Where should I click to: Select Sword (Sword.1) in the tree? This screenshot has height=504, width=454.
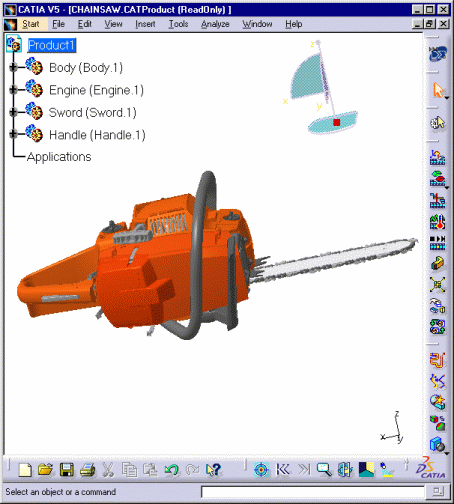(x=93, y=113)
